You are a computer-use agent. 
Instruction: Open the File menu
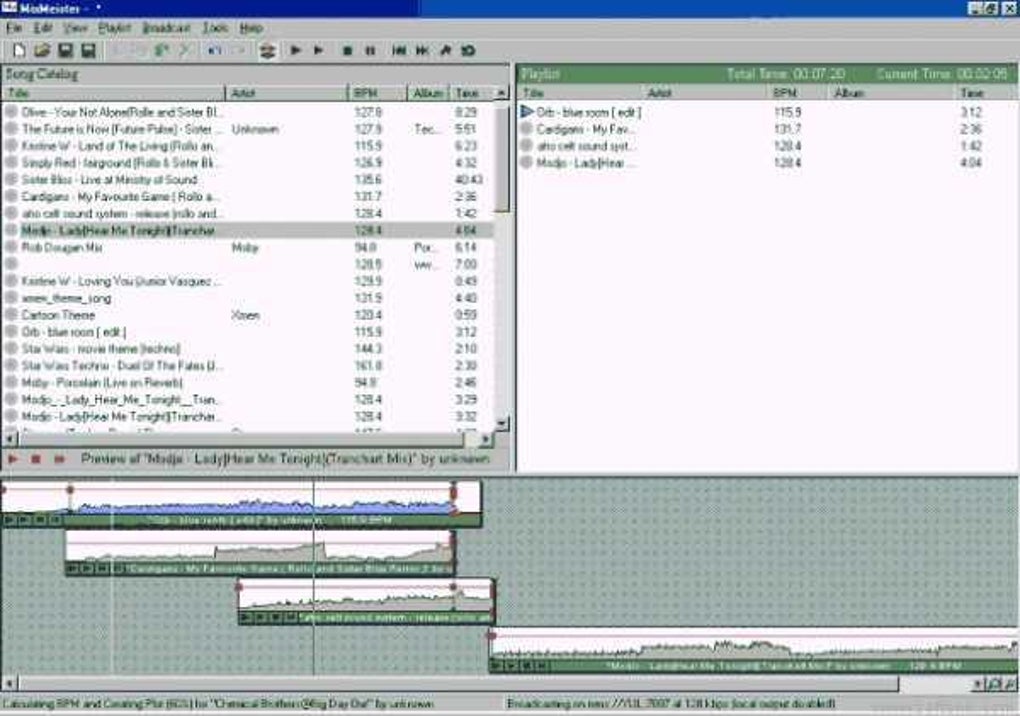[14, 28]
